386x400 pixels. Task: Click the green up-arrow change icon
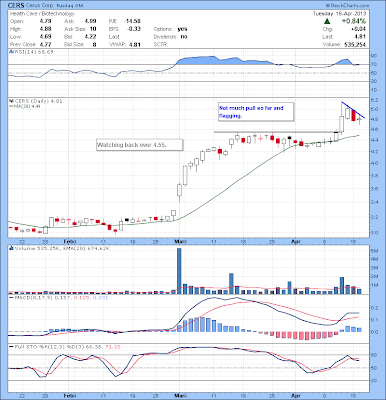(328, 21)
